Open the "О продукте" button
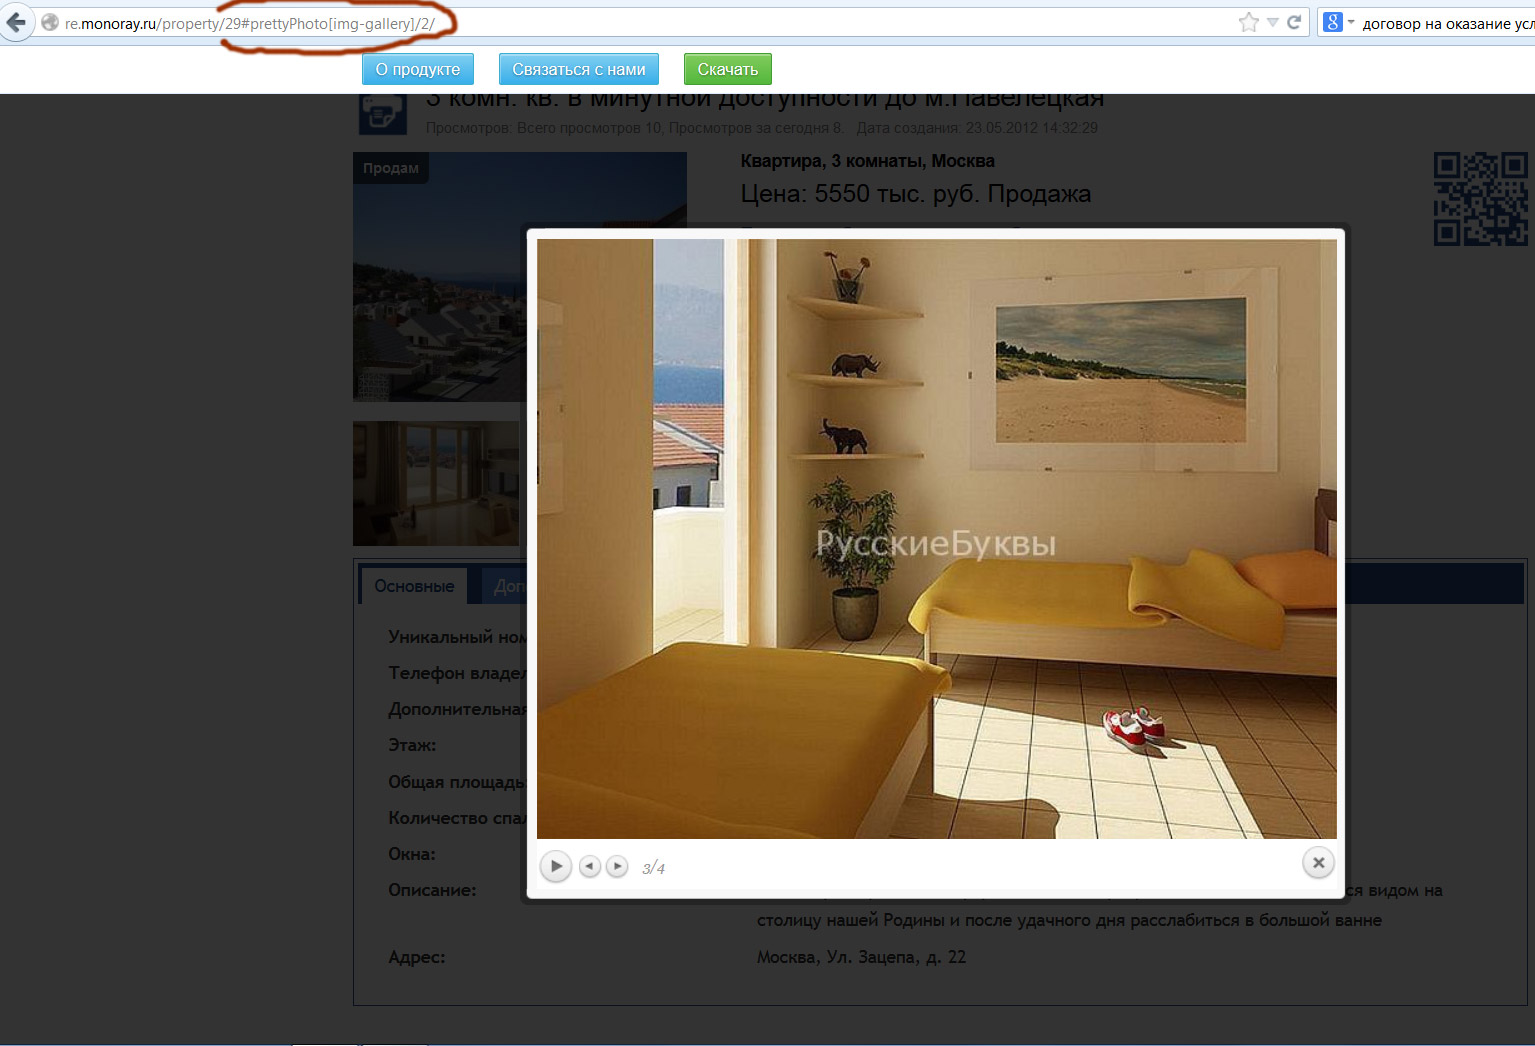The width and height of the screenshot is (1535, 1046). coord(418,69)
